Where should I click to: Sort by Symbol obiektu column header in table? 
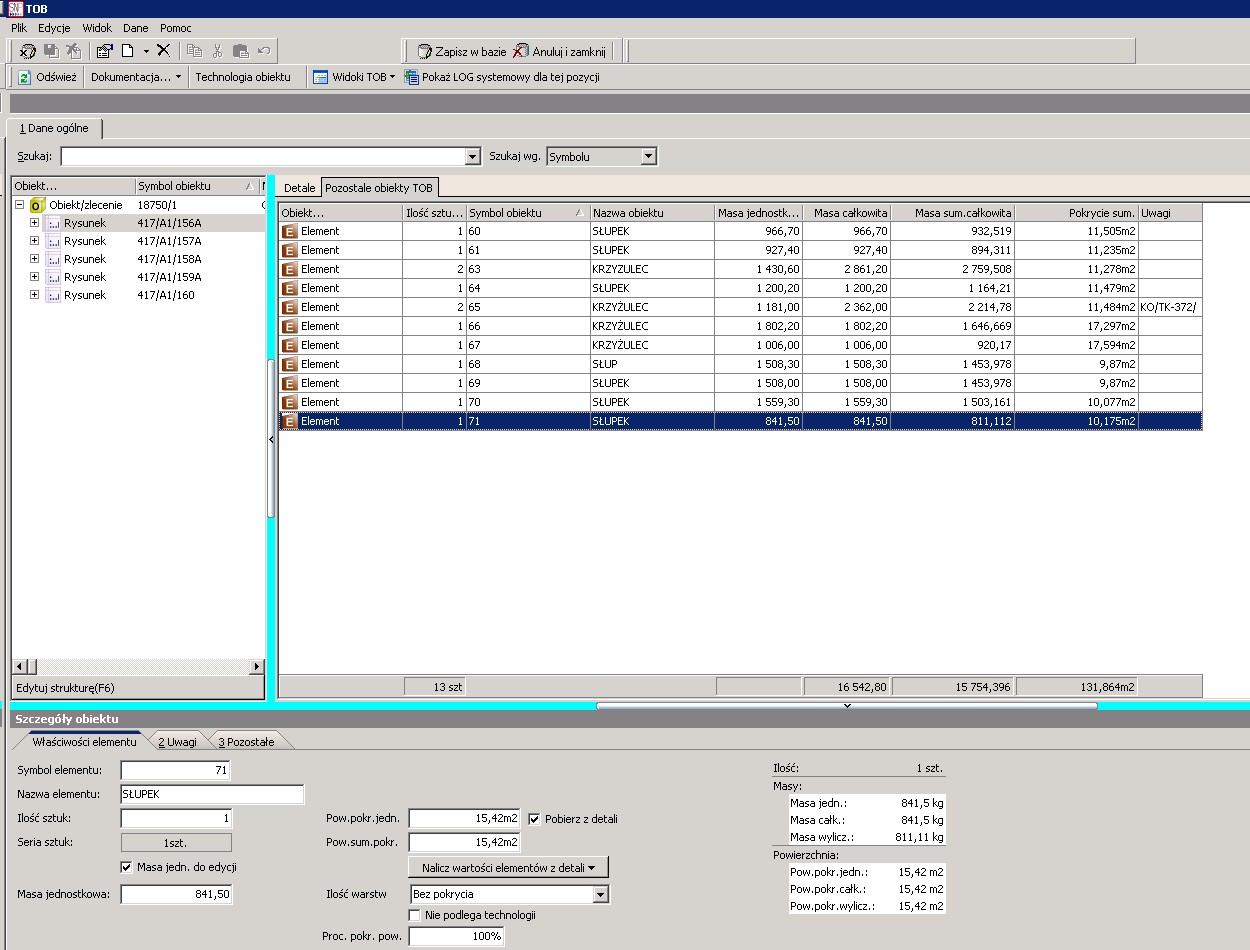(528, 213)
